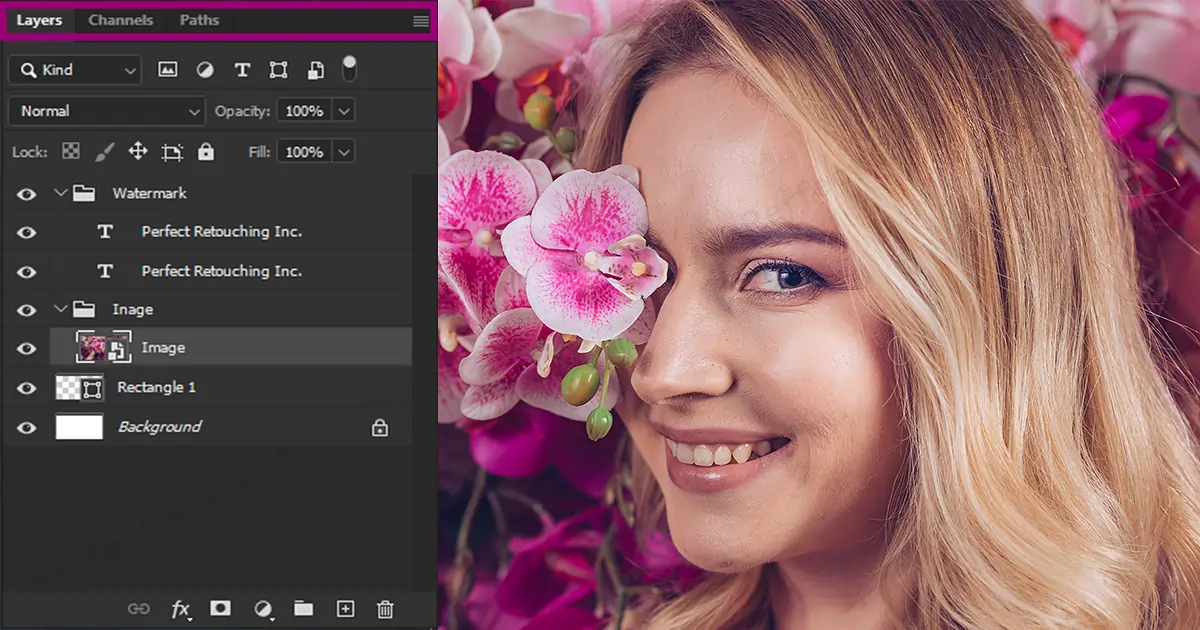
Task: Hide the Background layer eye
Action: coord(26,428)
